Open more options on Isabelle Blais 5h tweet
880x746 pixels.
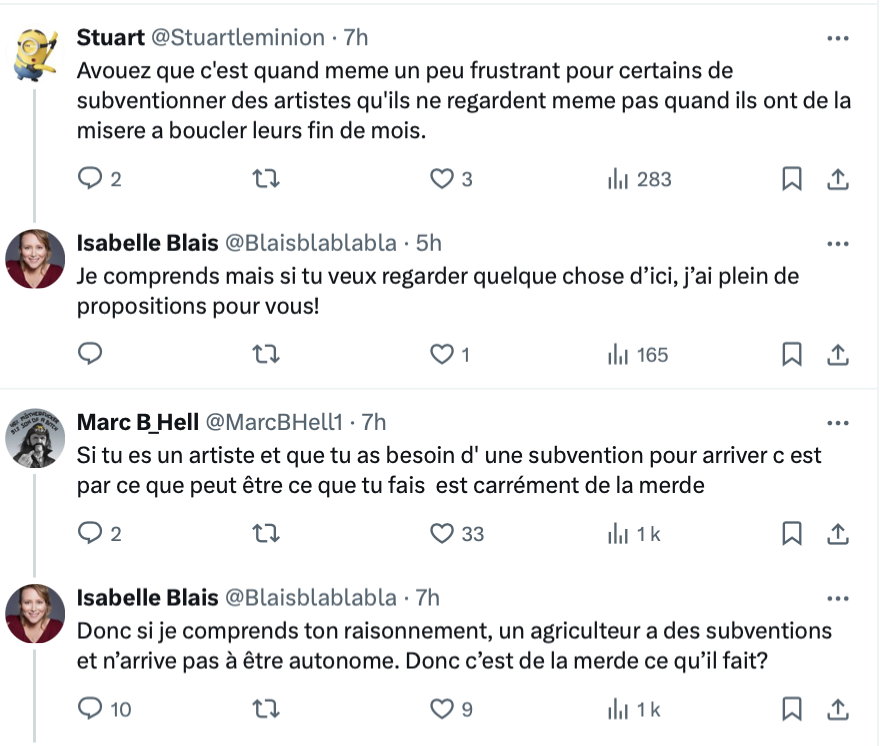pyautogui.click(x=837, y=244)
